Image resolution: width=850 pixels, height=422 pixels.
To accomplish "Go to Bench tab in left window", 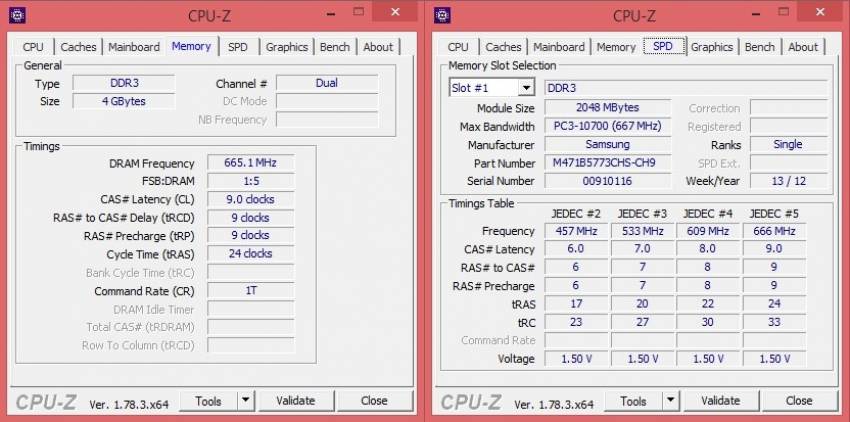I will (335, 47).
